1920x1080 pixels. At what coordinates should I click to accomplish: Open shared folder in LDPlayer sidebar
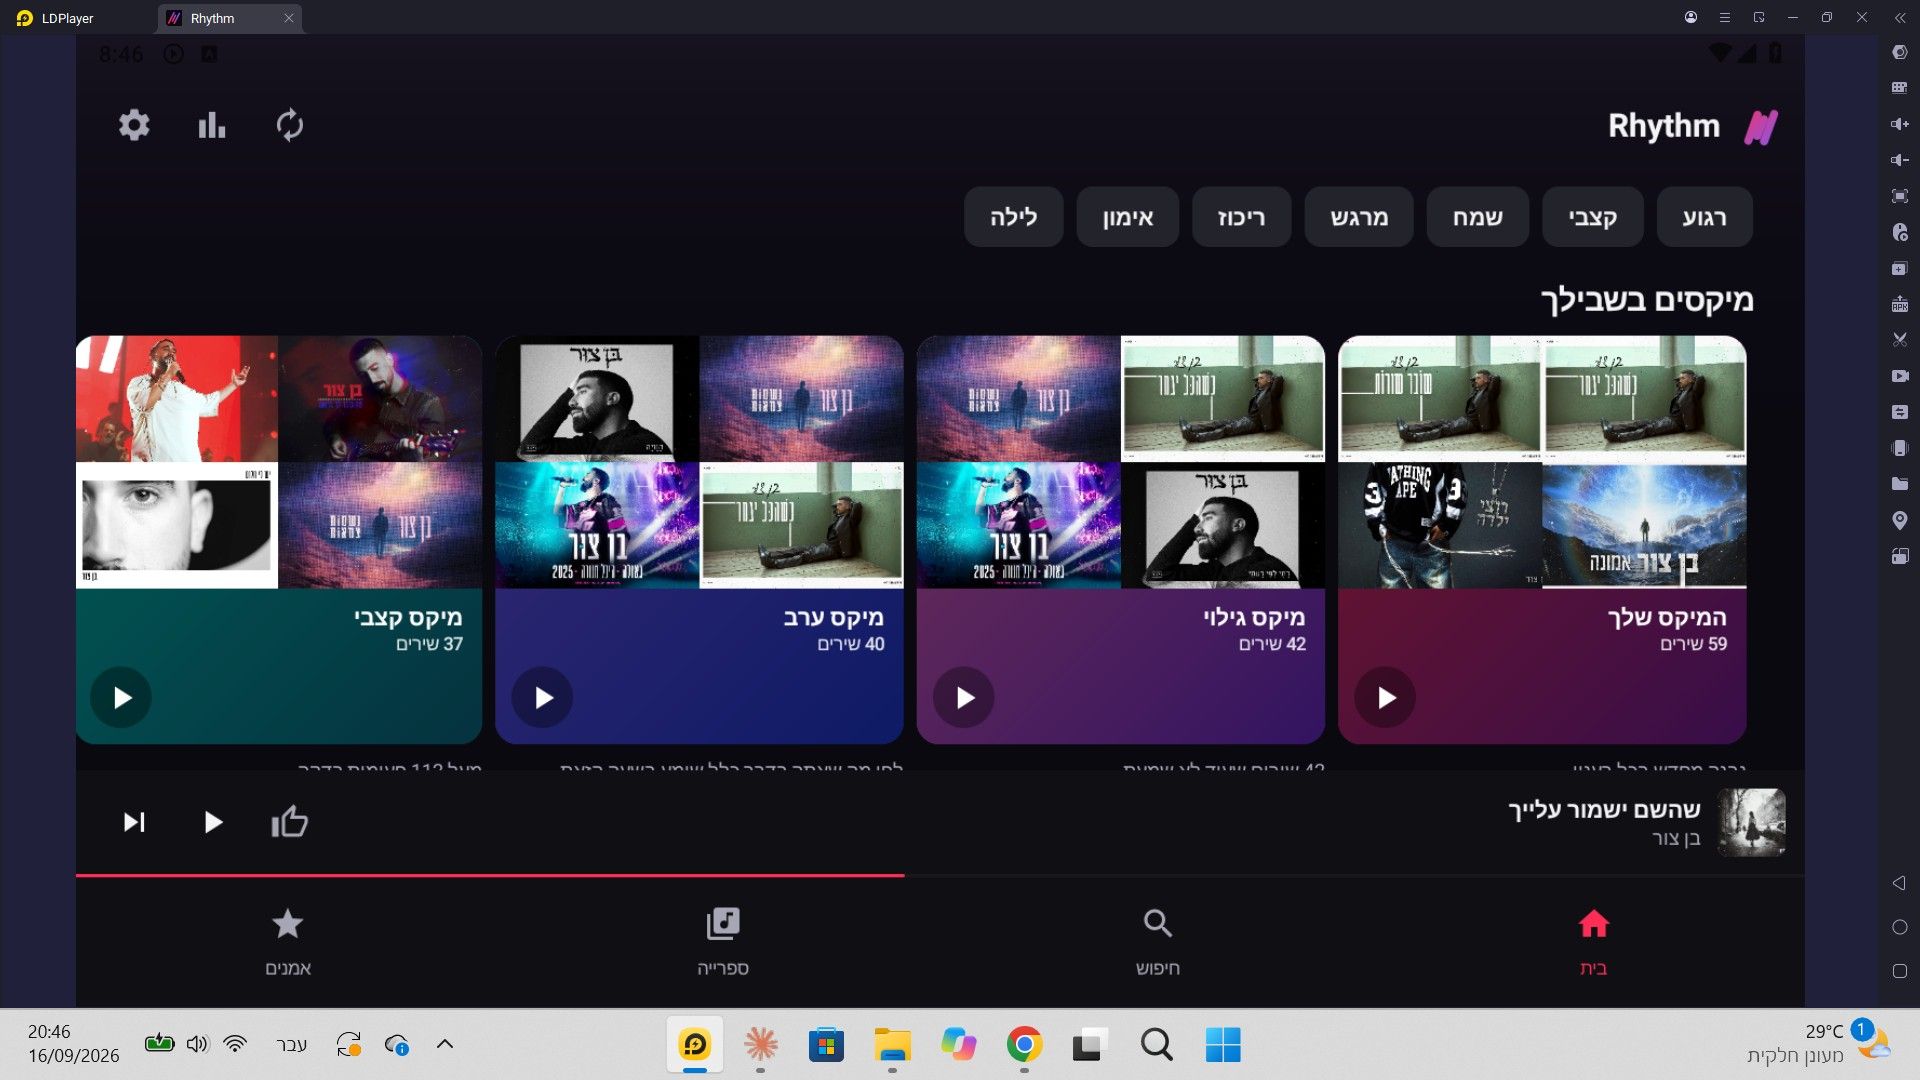[1900, 484]
